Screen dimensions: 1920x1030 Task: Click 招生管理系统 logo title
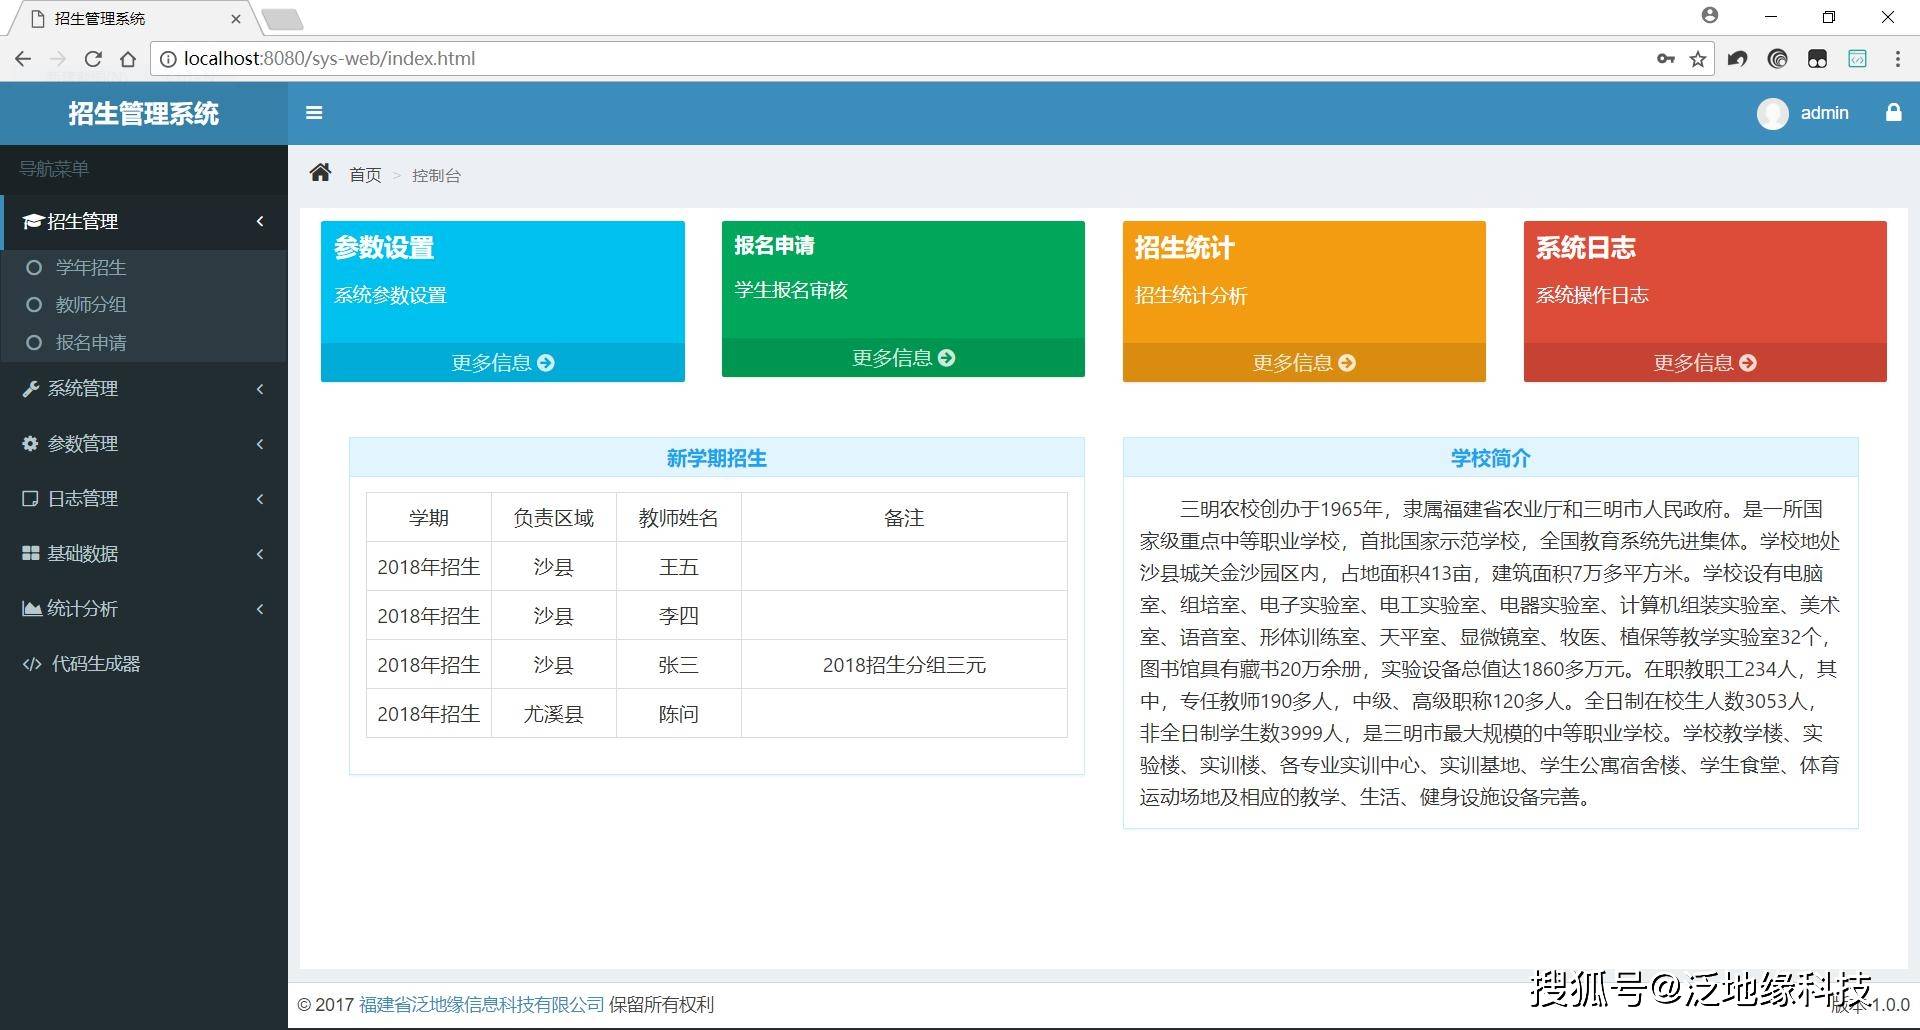143,113
